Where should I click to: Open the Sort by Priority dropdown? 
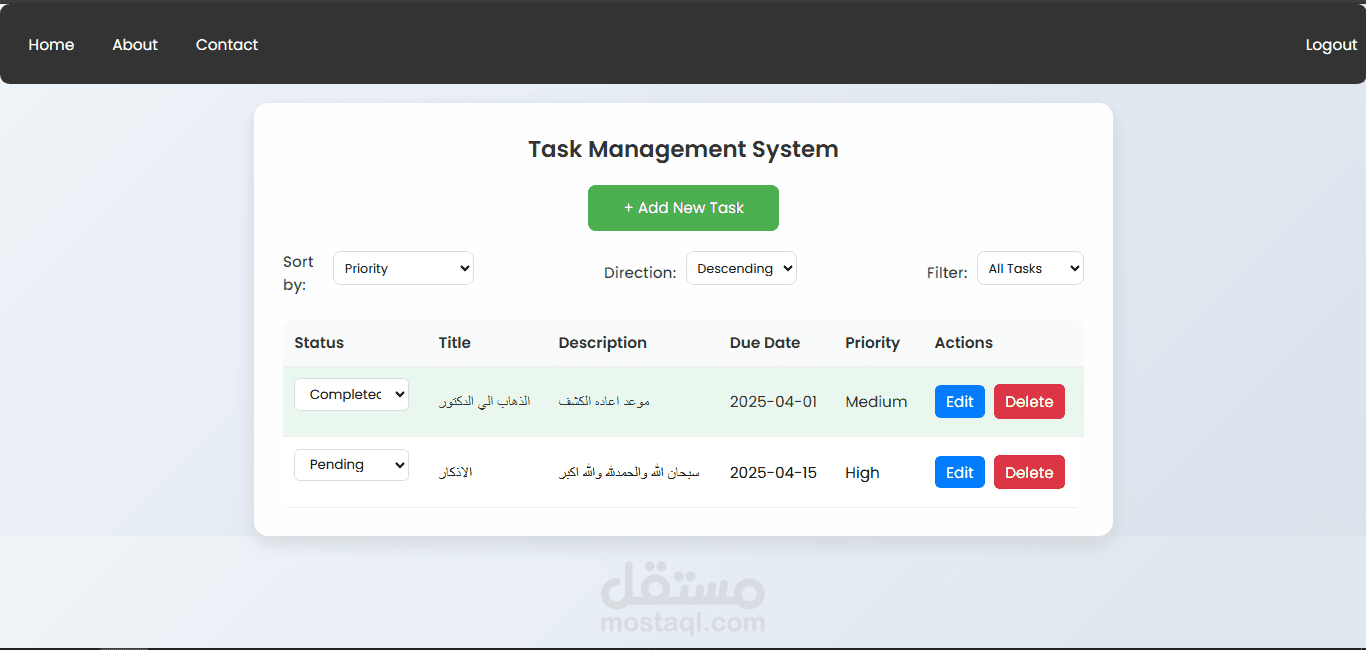[403, 268]
